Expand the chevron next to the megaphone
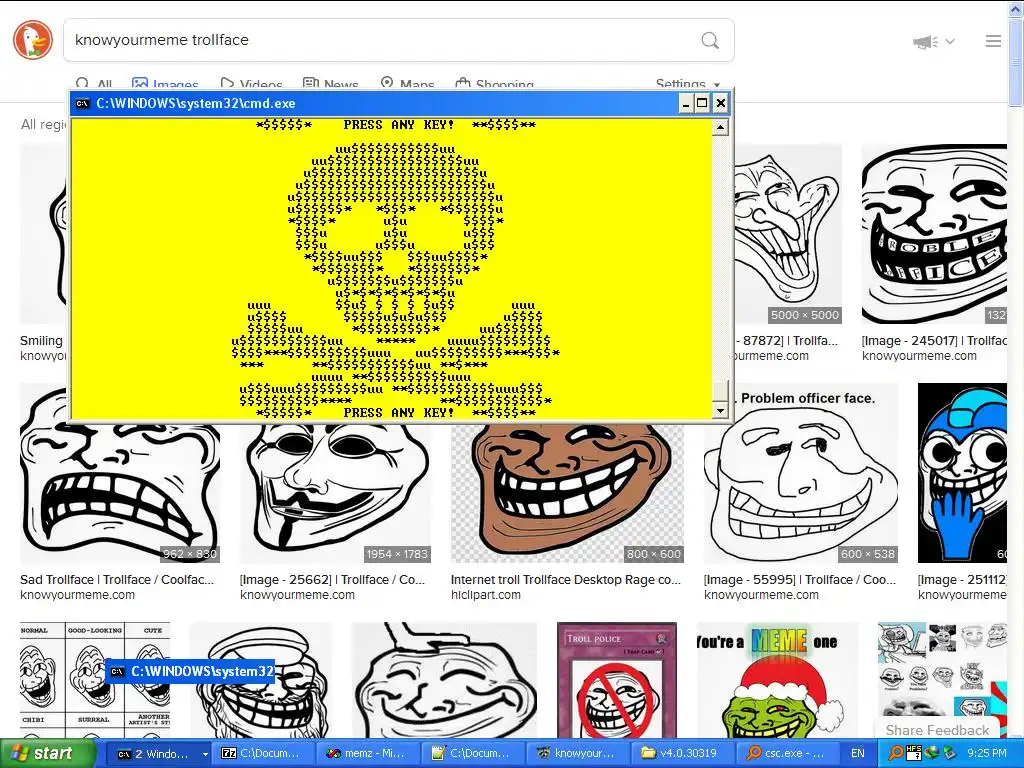The image size is (1024, 768). [x=950, y=41]
